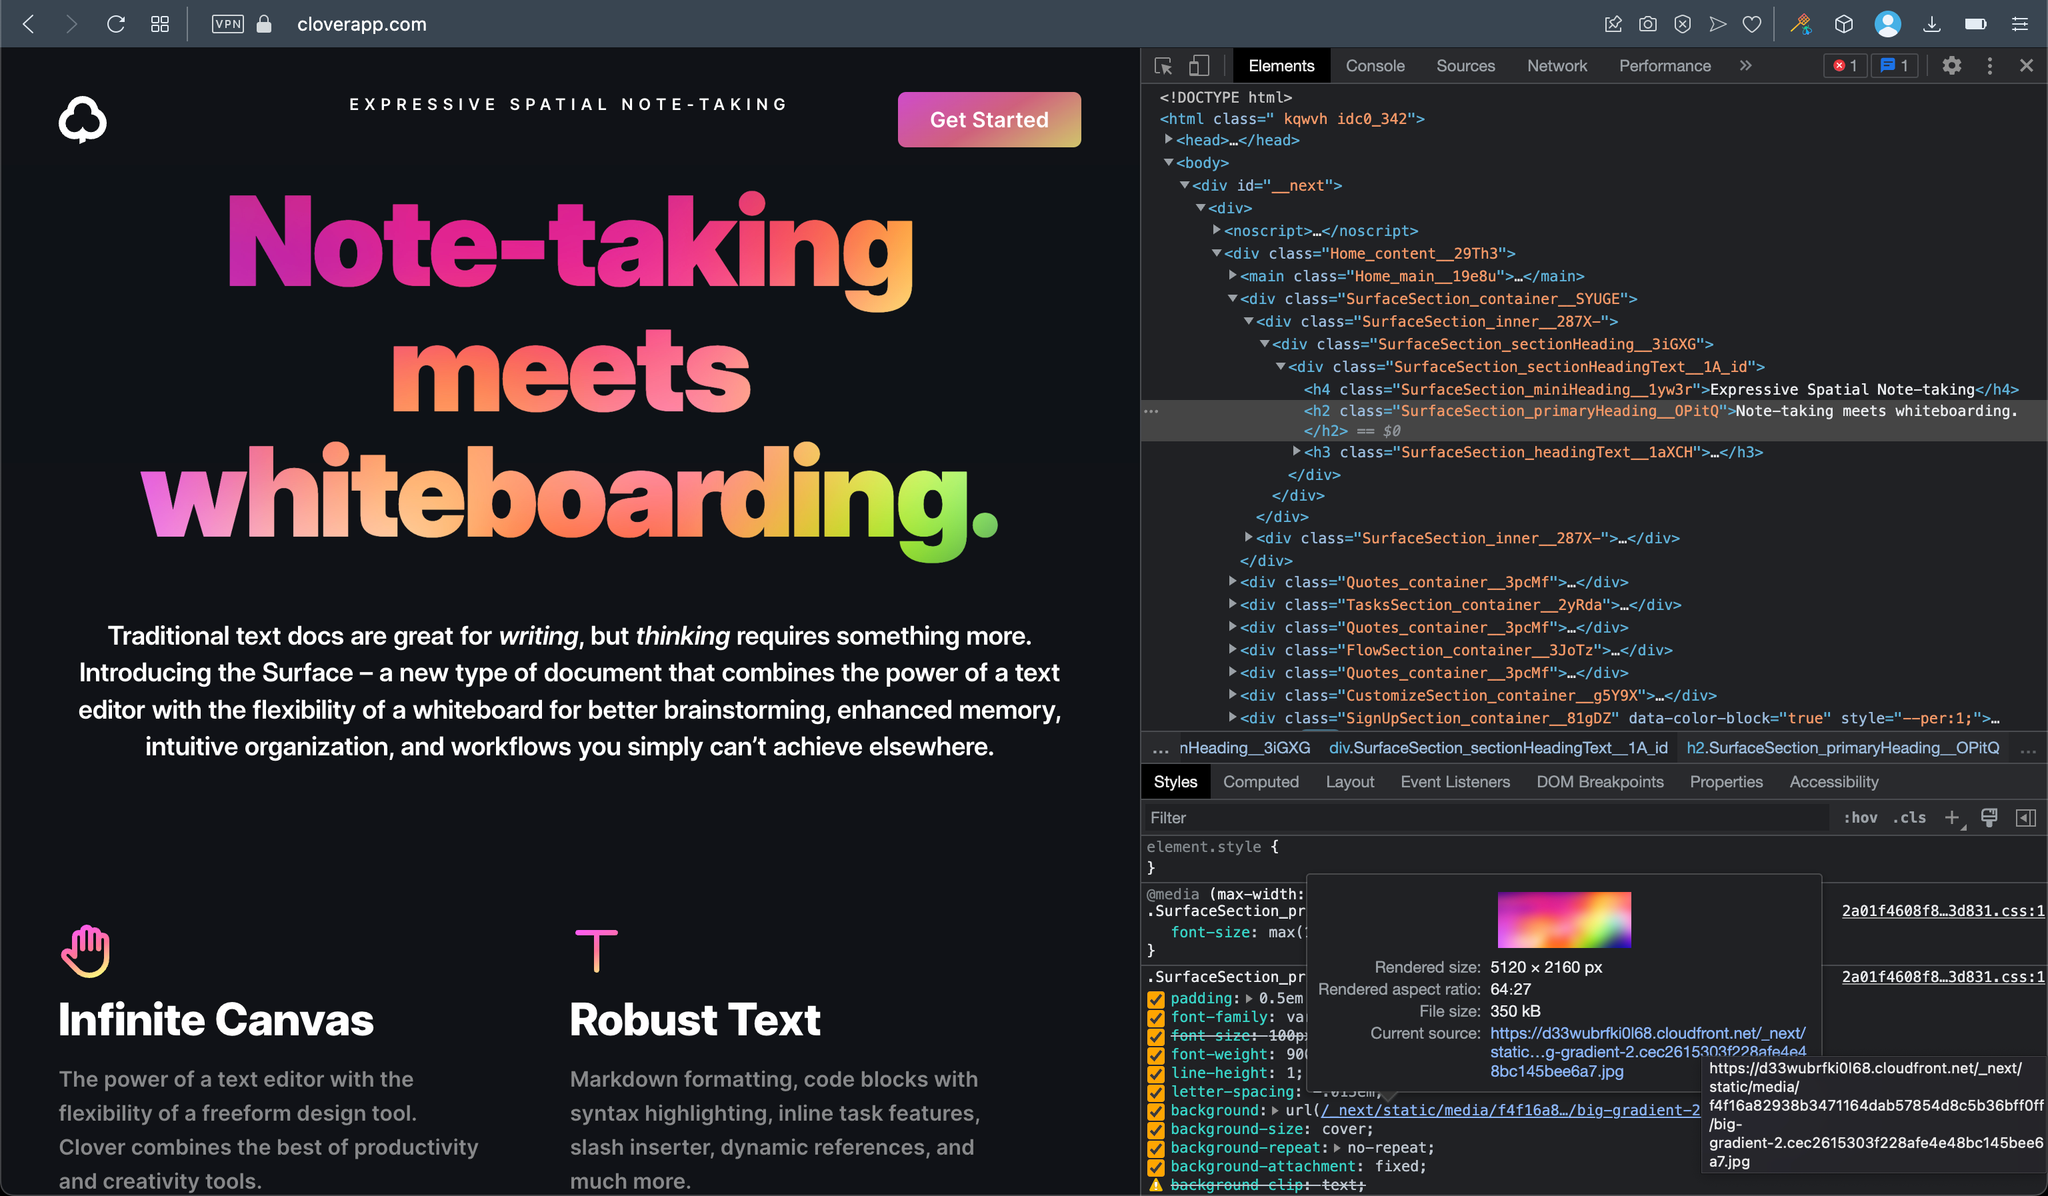Open DevTools settings gear

[1951, 66]
